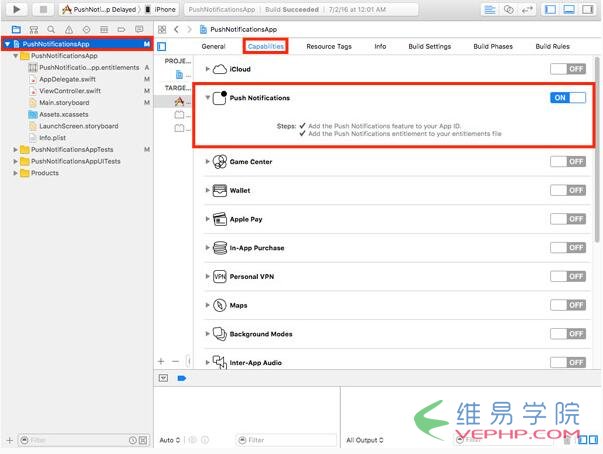Open the issue navigator

[69, 30]
